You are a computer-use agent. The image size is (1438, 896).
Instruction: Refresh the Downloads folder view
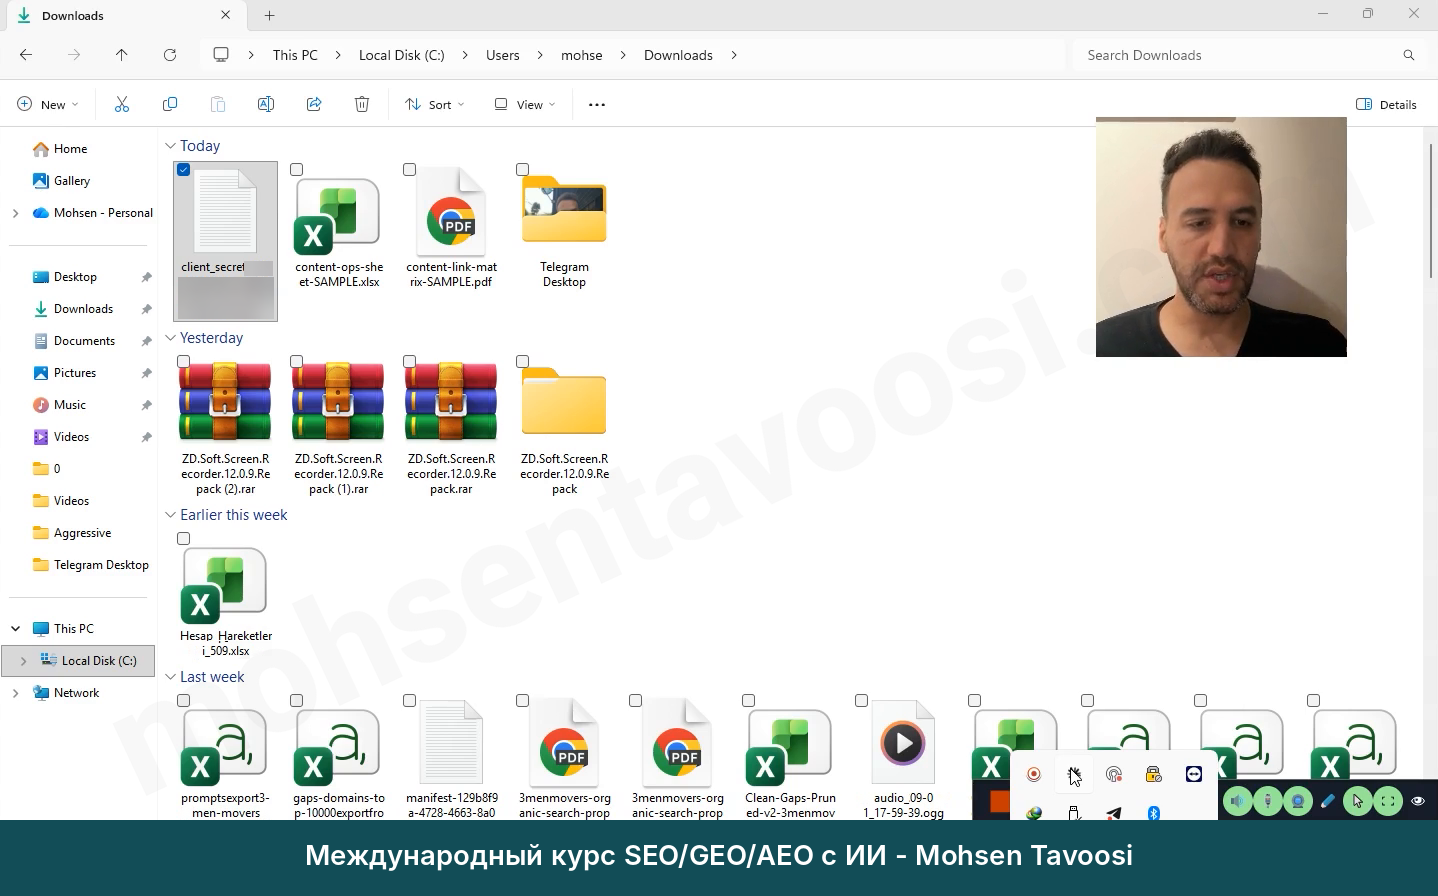(170, 55)
